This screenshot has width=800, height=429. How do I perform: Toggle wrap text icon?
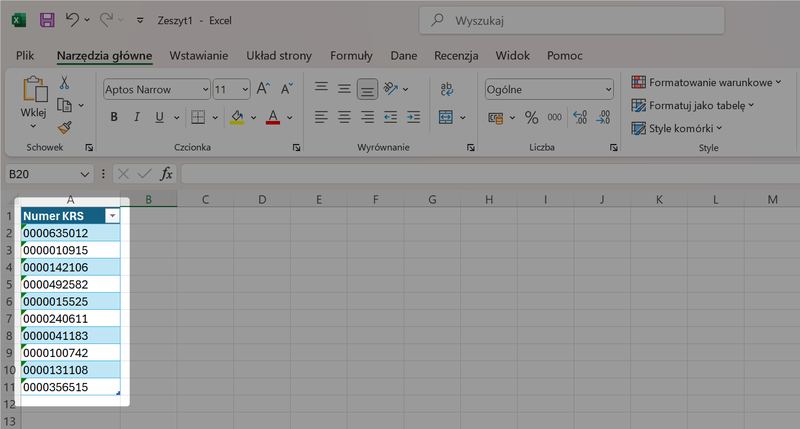(x=446, y=89)
